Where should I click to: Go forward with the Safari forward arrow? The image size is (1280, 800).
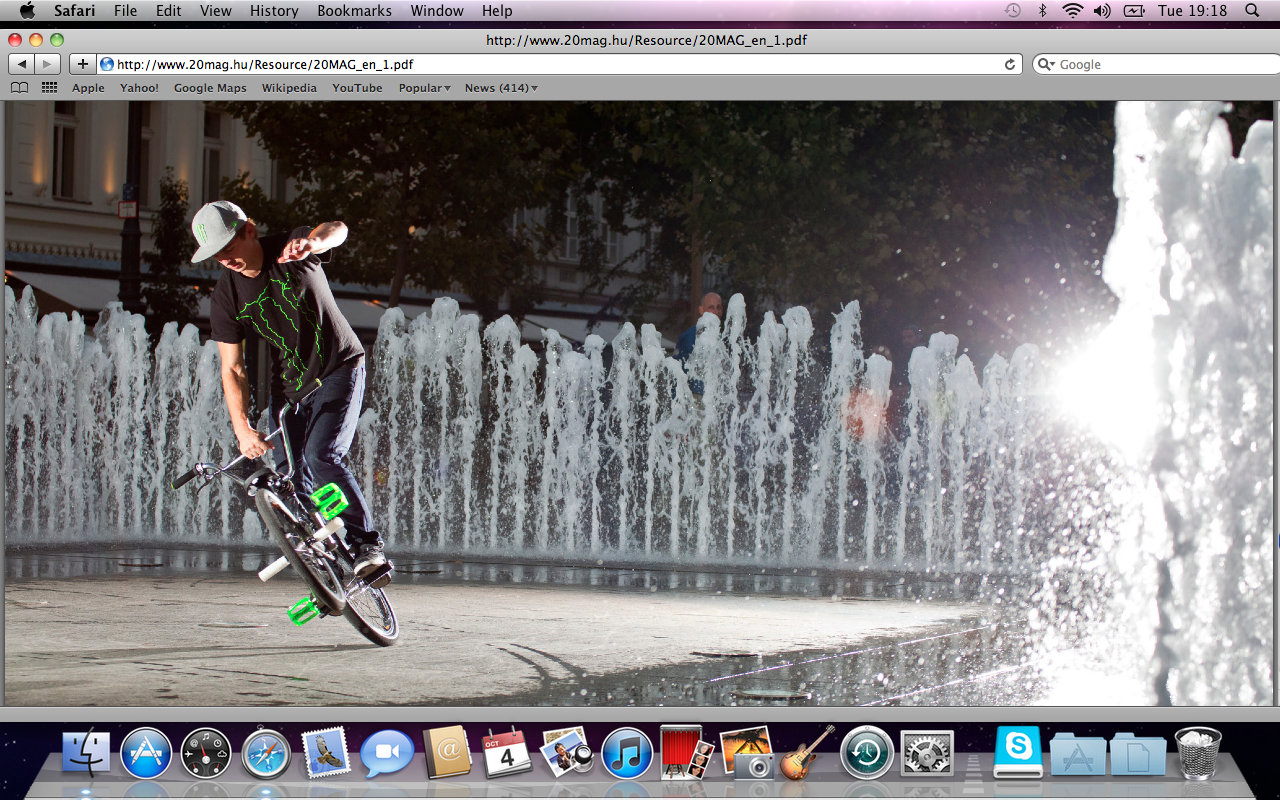pyautogui.click(x=48, y=64)
